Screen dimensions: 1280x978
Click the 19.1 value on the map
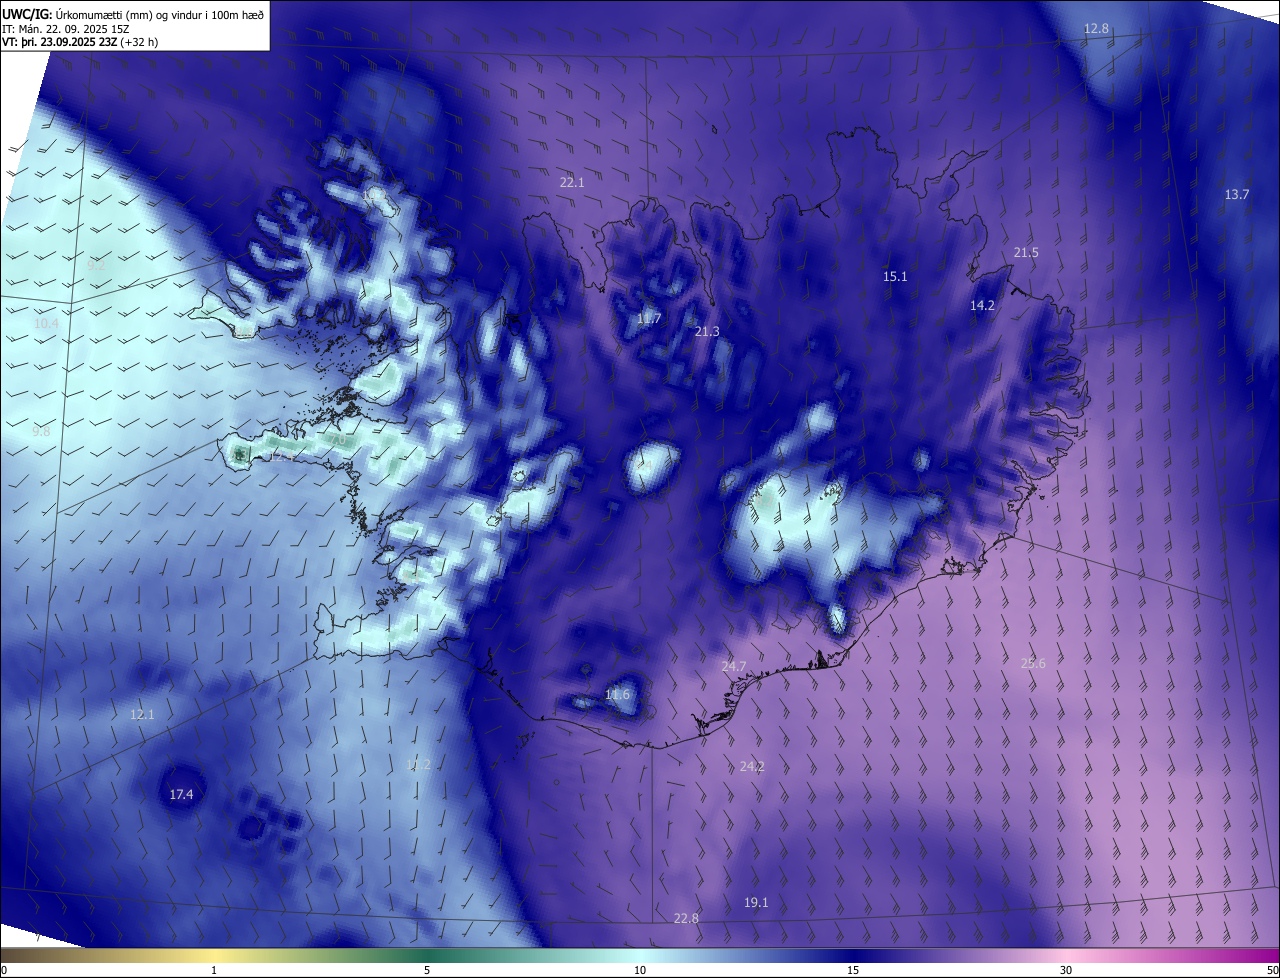click(756, 903)
